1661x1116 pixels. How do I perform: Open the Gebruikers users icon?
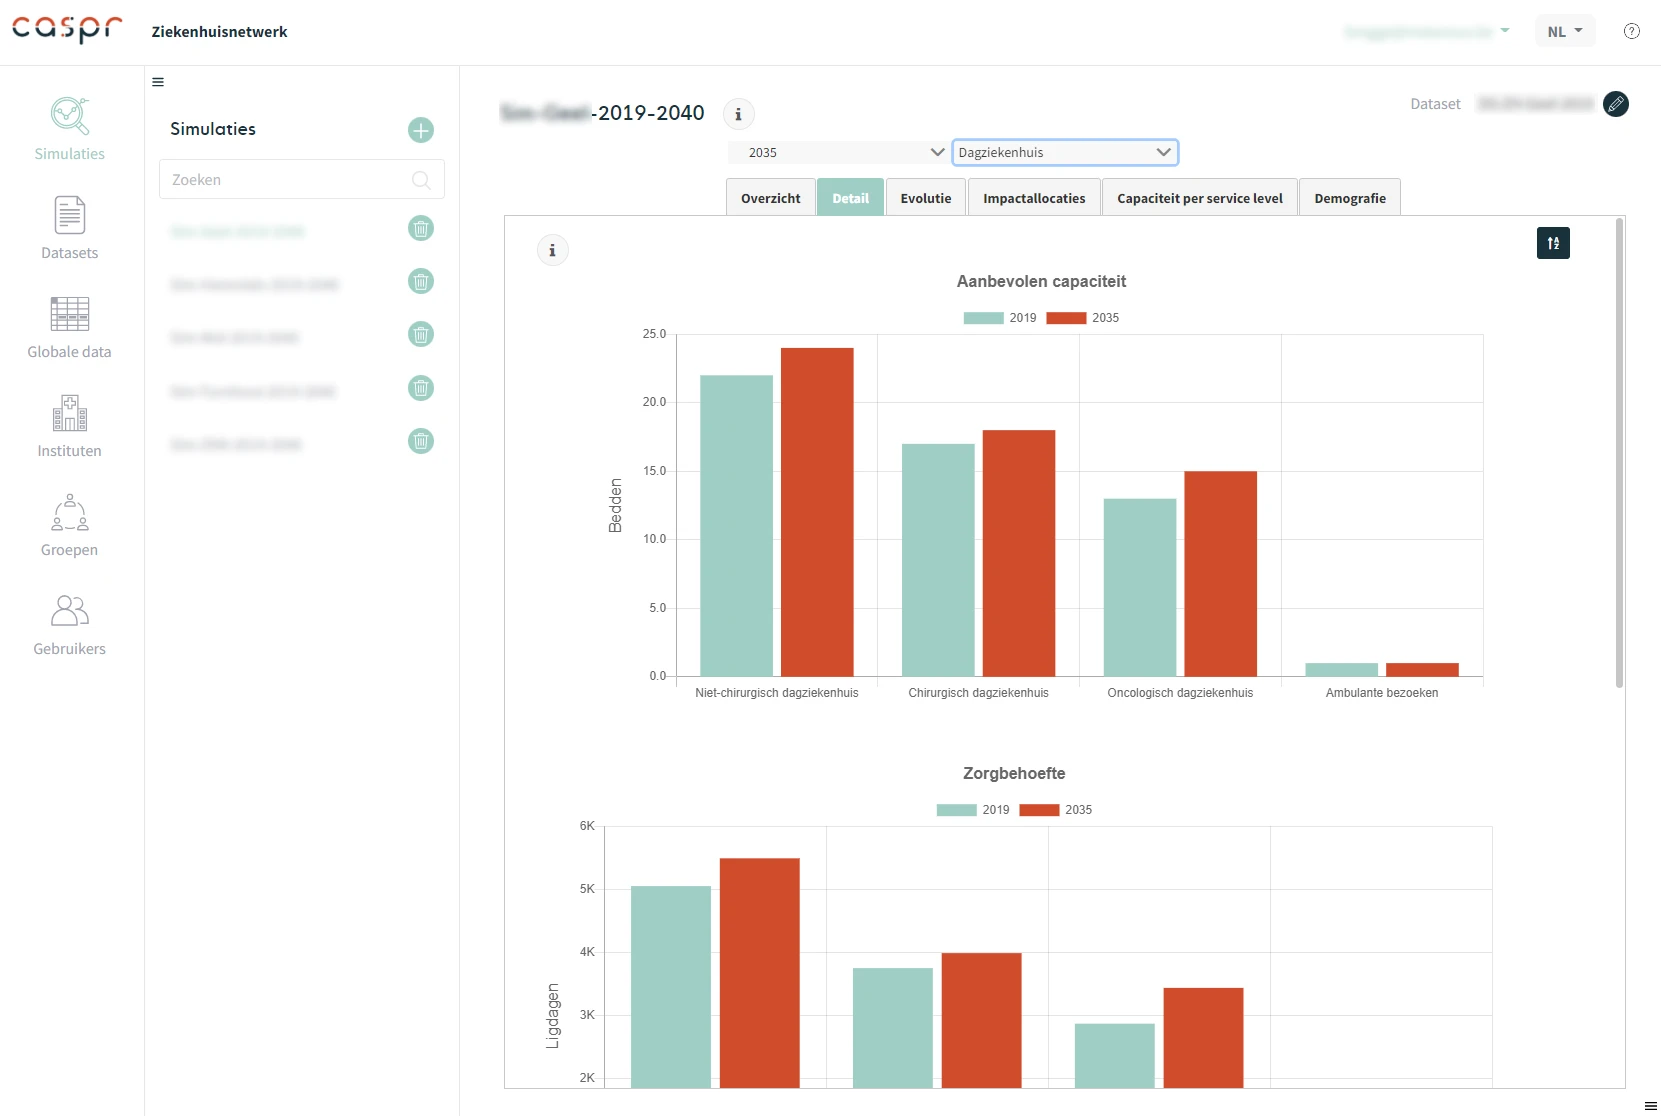coord(69,611)
